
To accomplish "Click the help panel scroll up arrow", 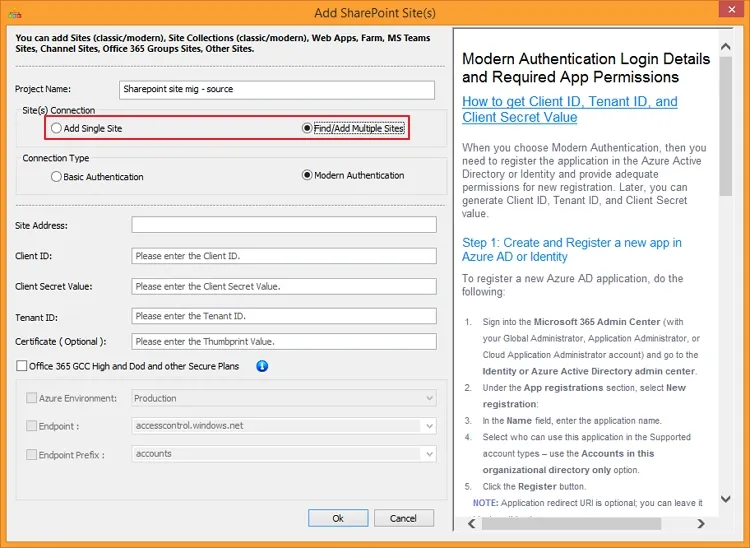I will point(726,36).
